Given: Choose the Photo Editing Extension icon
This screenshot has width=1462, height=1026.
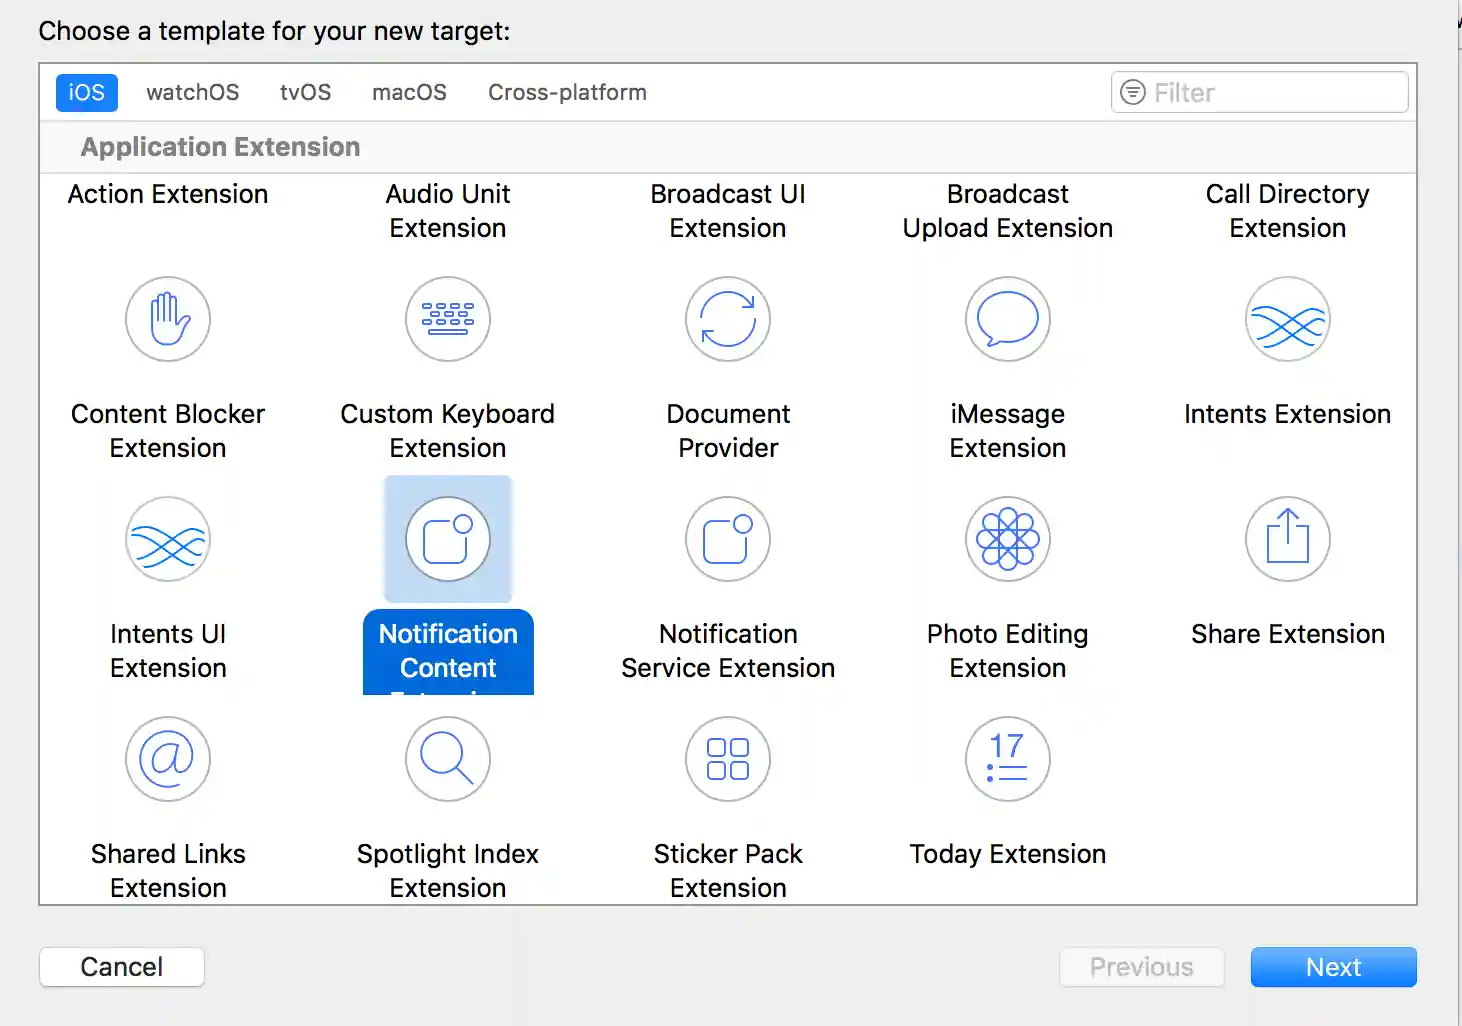Looking at the screenshot, I should coord(1007,540).
